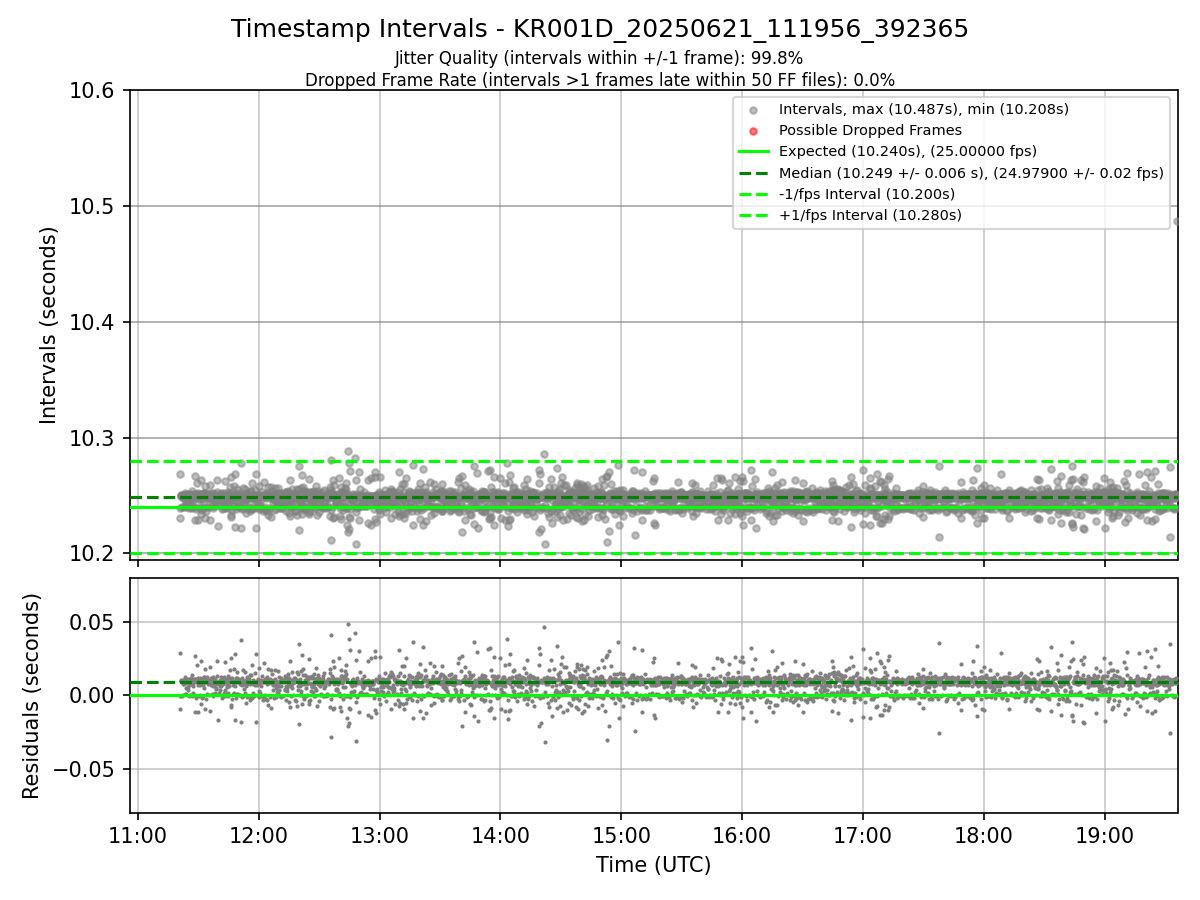
Task: Click the plot title 'Timestamp Intervals - KR001D_20250621_111956_392365'
Action: pyautogui.click(x=600, y=29)
